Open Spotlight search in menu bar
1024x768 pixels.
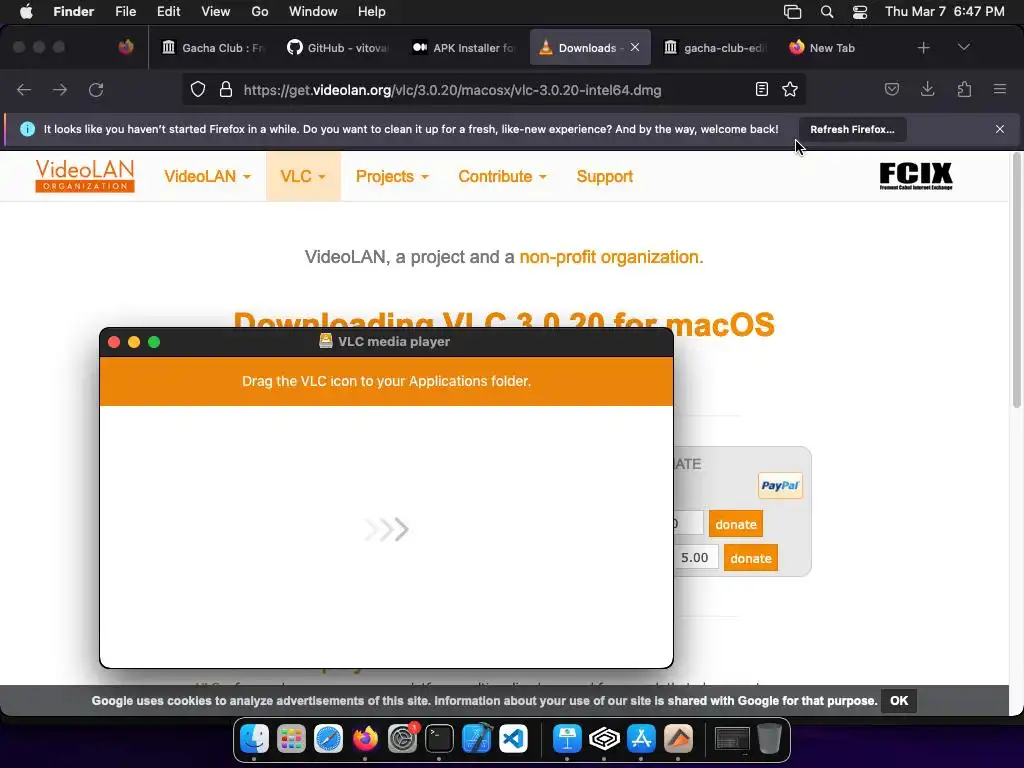[827, 12]
